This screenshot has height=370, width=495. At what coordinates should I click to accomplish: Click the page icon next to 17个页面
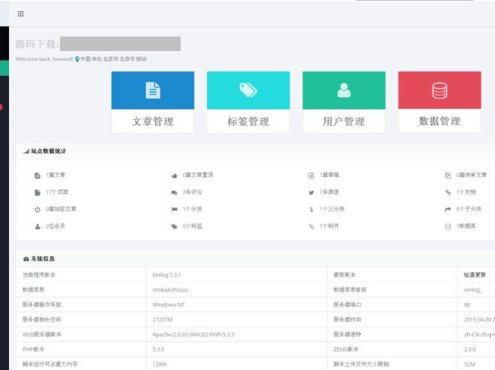click(x=37, y=192)
